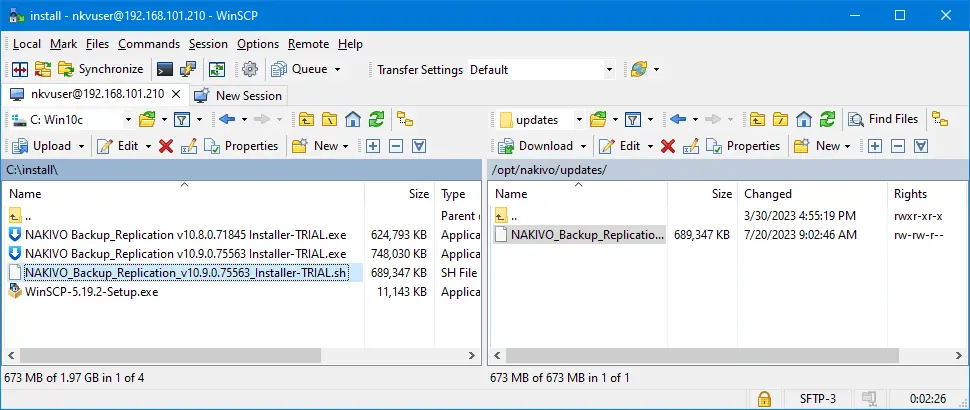This screenshot has width=970, height=410.
Task: Open the local filter dropdown arrow
Action: pos(199,119)
